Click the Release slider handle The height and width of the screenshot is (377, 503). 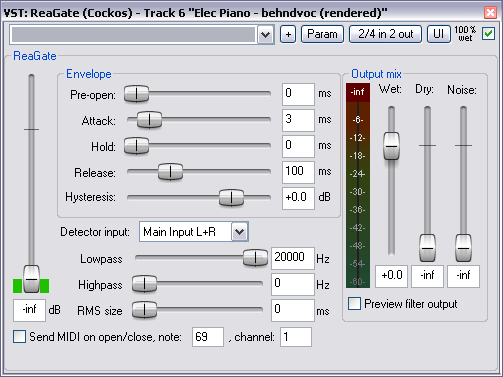[x=170, y=172]
